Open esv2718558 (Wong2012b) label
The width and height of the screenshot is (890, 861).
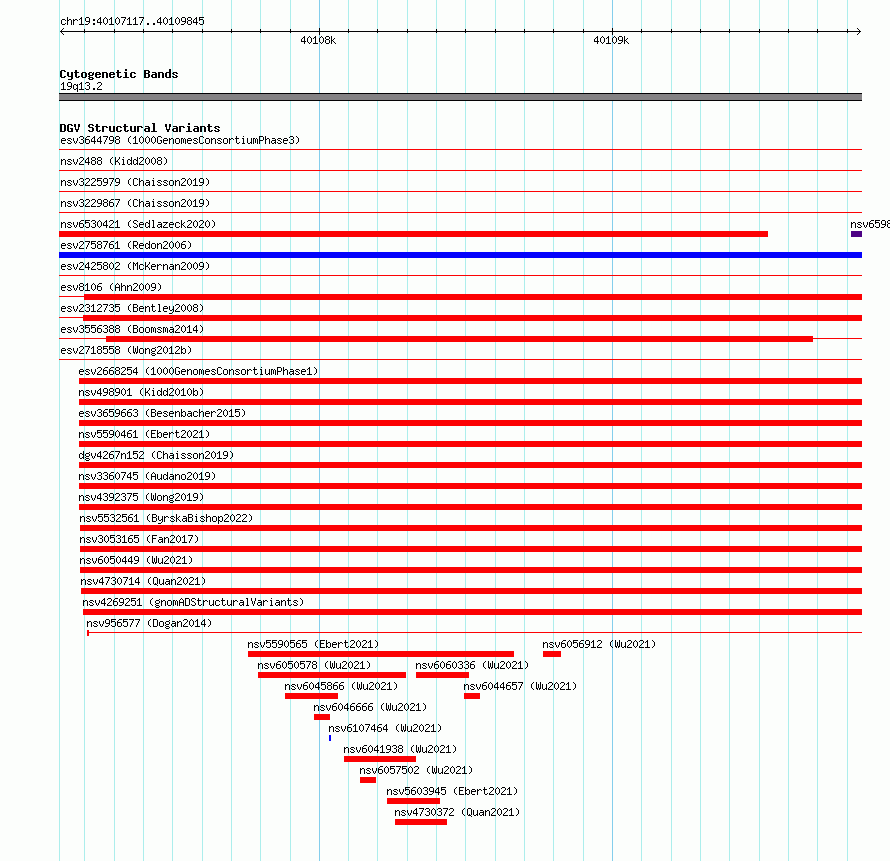tap(126, 350)
